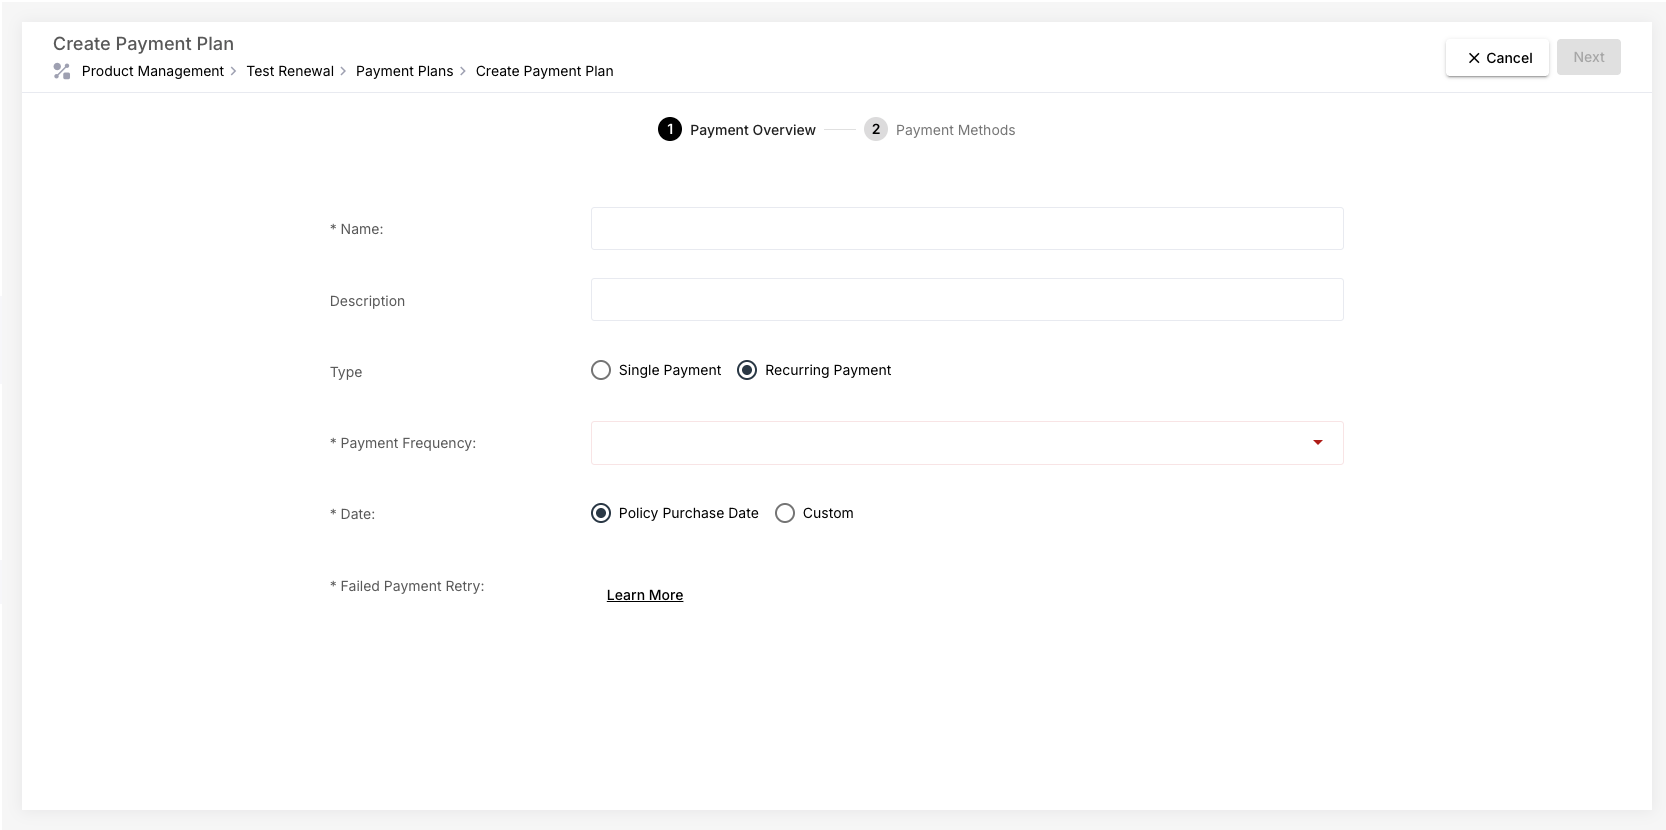Choose the Custom date option

point(785,514)
